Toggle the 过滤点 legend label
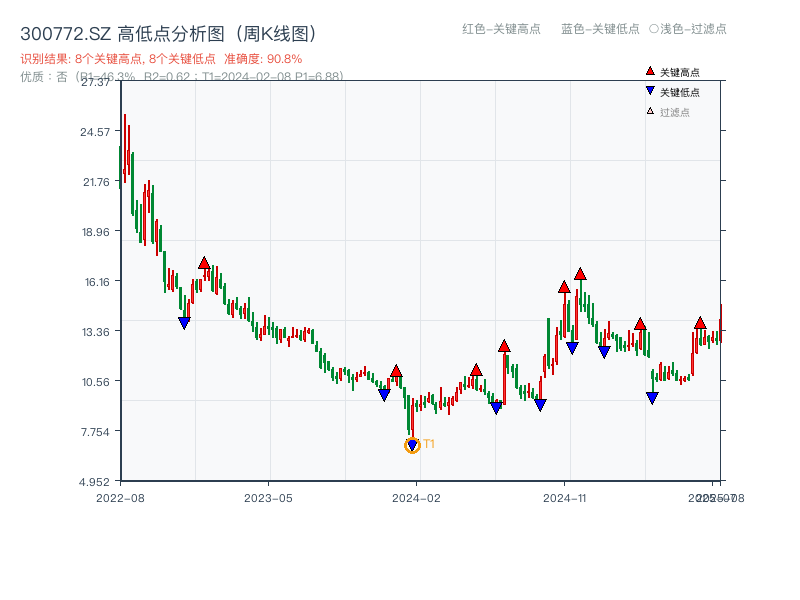This screenshot has height=600, width=800. [x=675, y=112]
